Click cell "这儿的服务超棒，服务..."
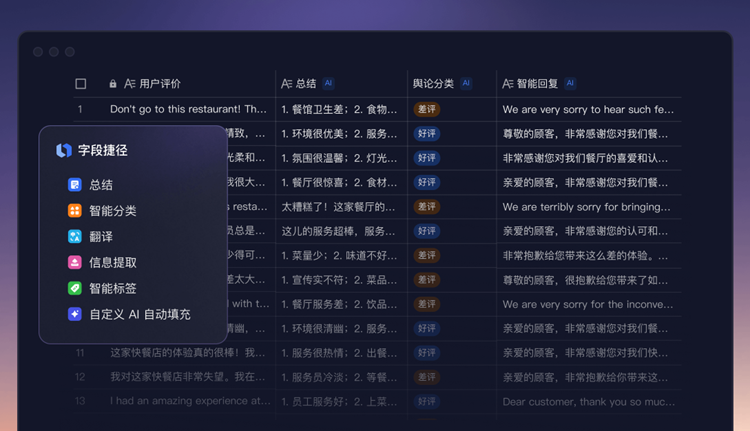Viewport: 750px width, 431px height. tap(339, 231)
